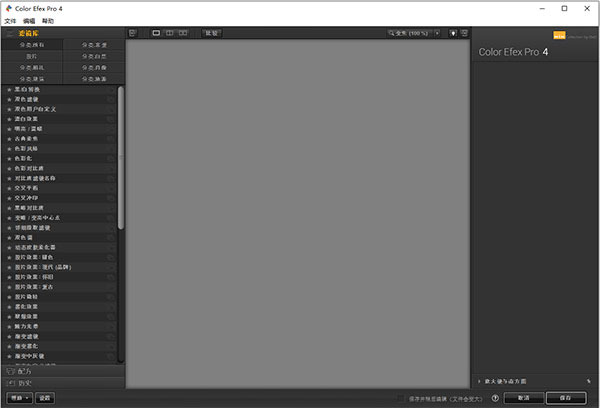Expand the 历史 history panel
Viewport: 600px width, 408px height.
click(x=63, y=383)
